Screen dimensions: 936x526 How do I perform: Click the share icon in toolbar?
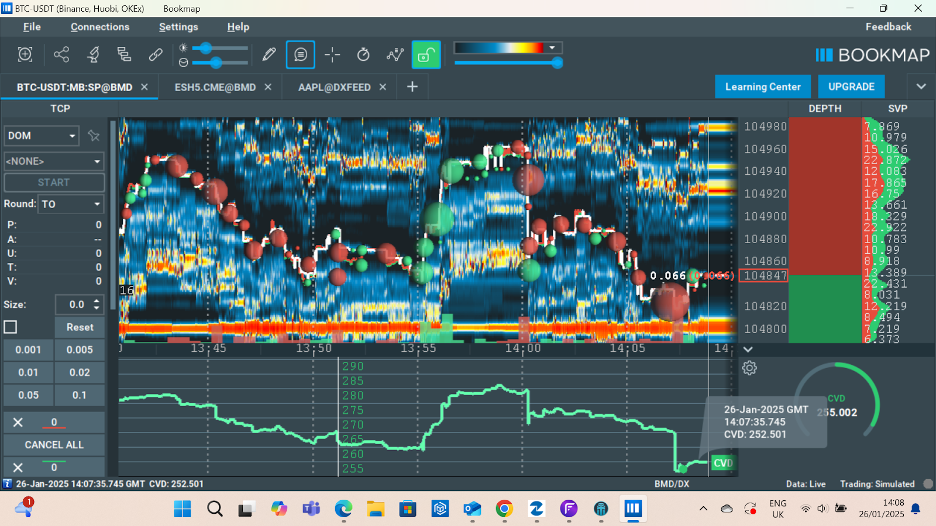pyautogui.click(x=61, y=54)
